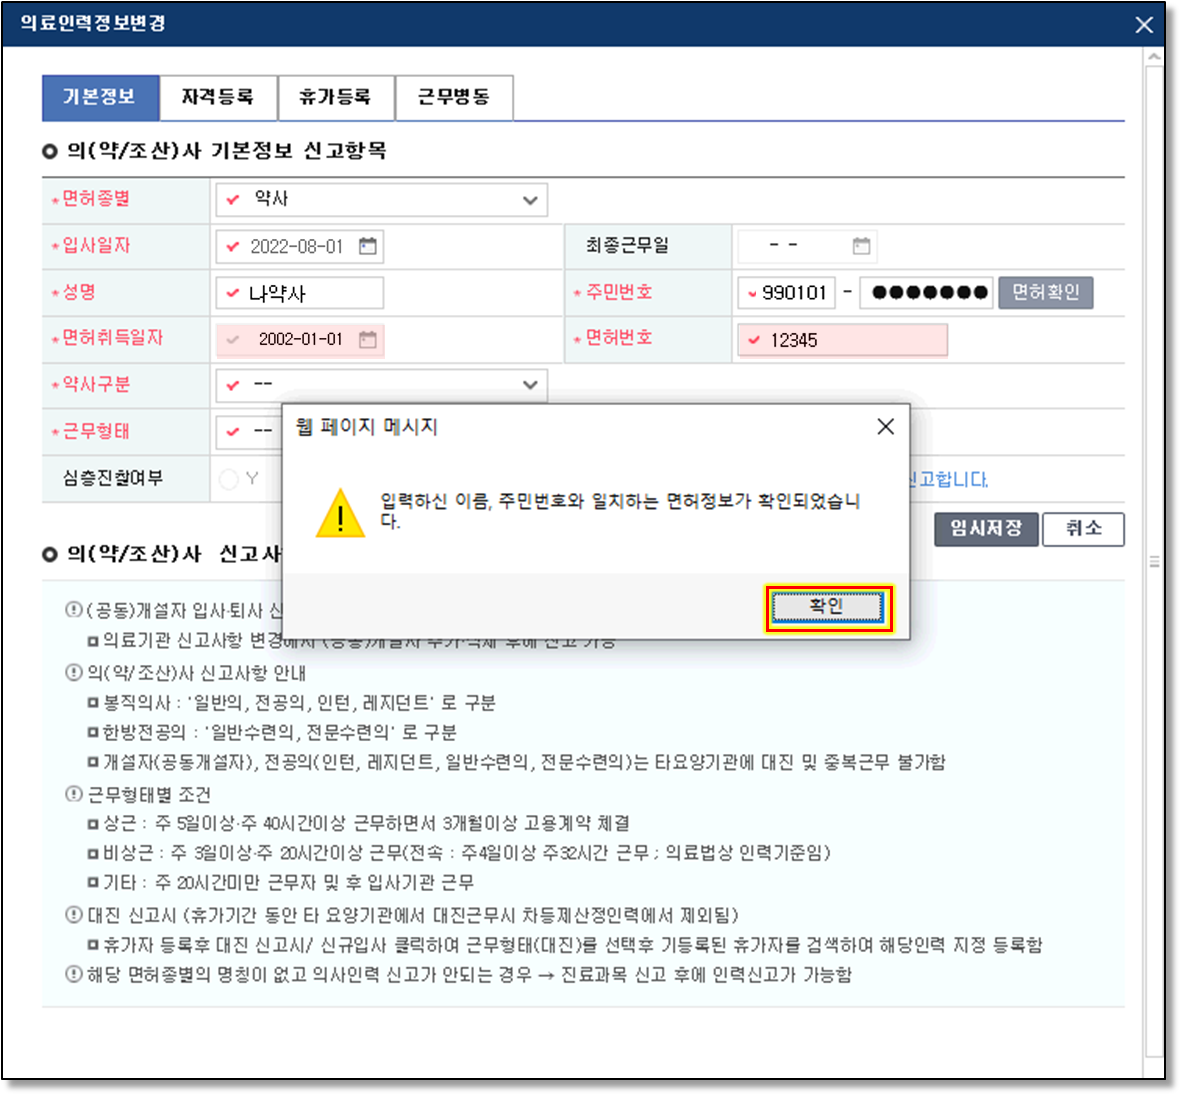
Task: Switch to the 휴가등록 tab
Action: (335, 97)
